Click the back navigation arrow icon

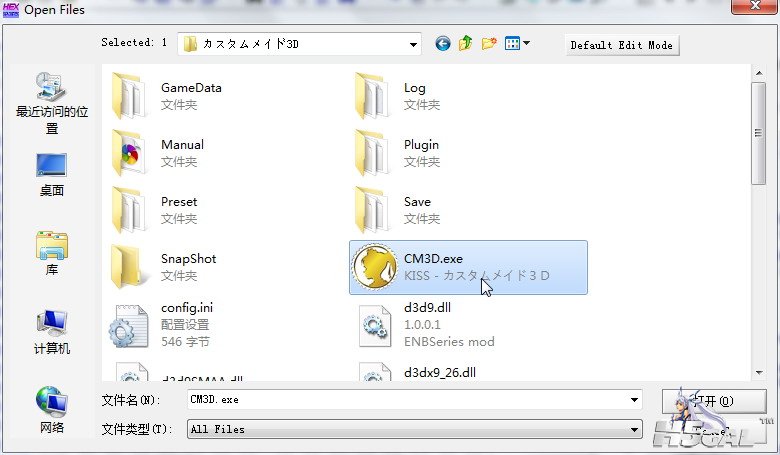point(443,44)
